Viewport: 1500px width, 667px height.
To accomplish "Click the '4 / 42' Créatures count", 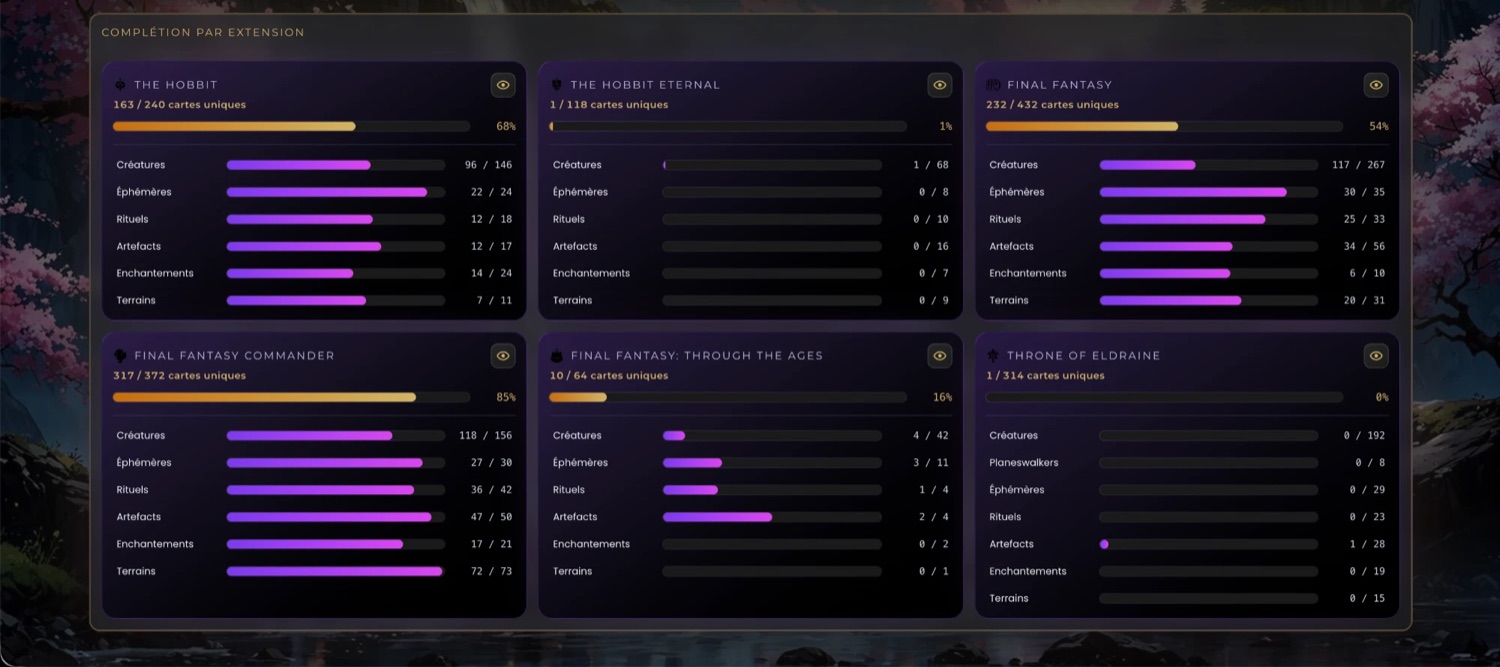I will click(x=931, y=436).
